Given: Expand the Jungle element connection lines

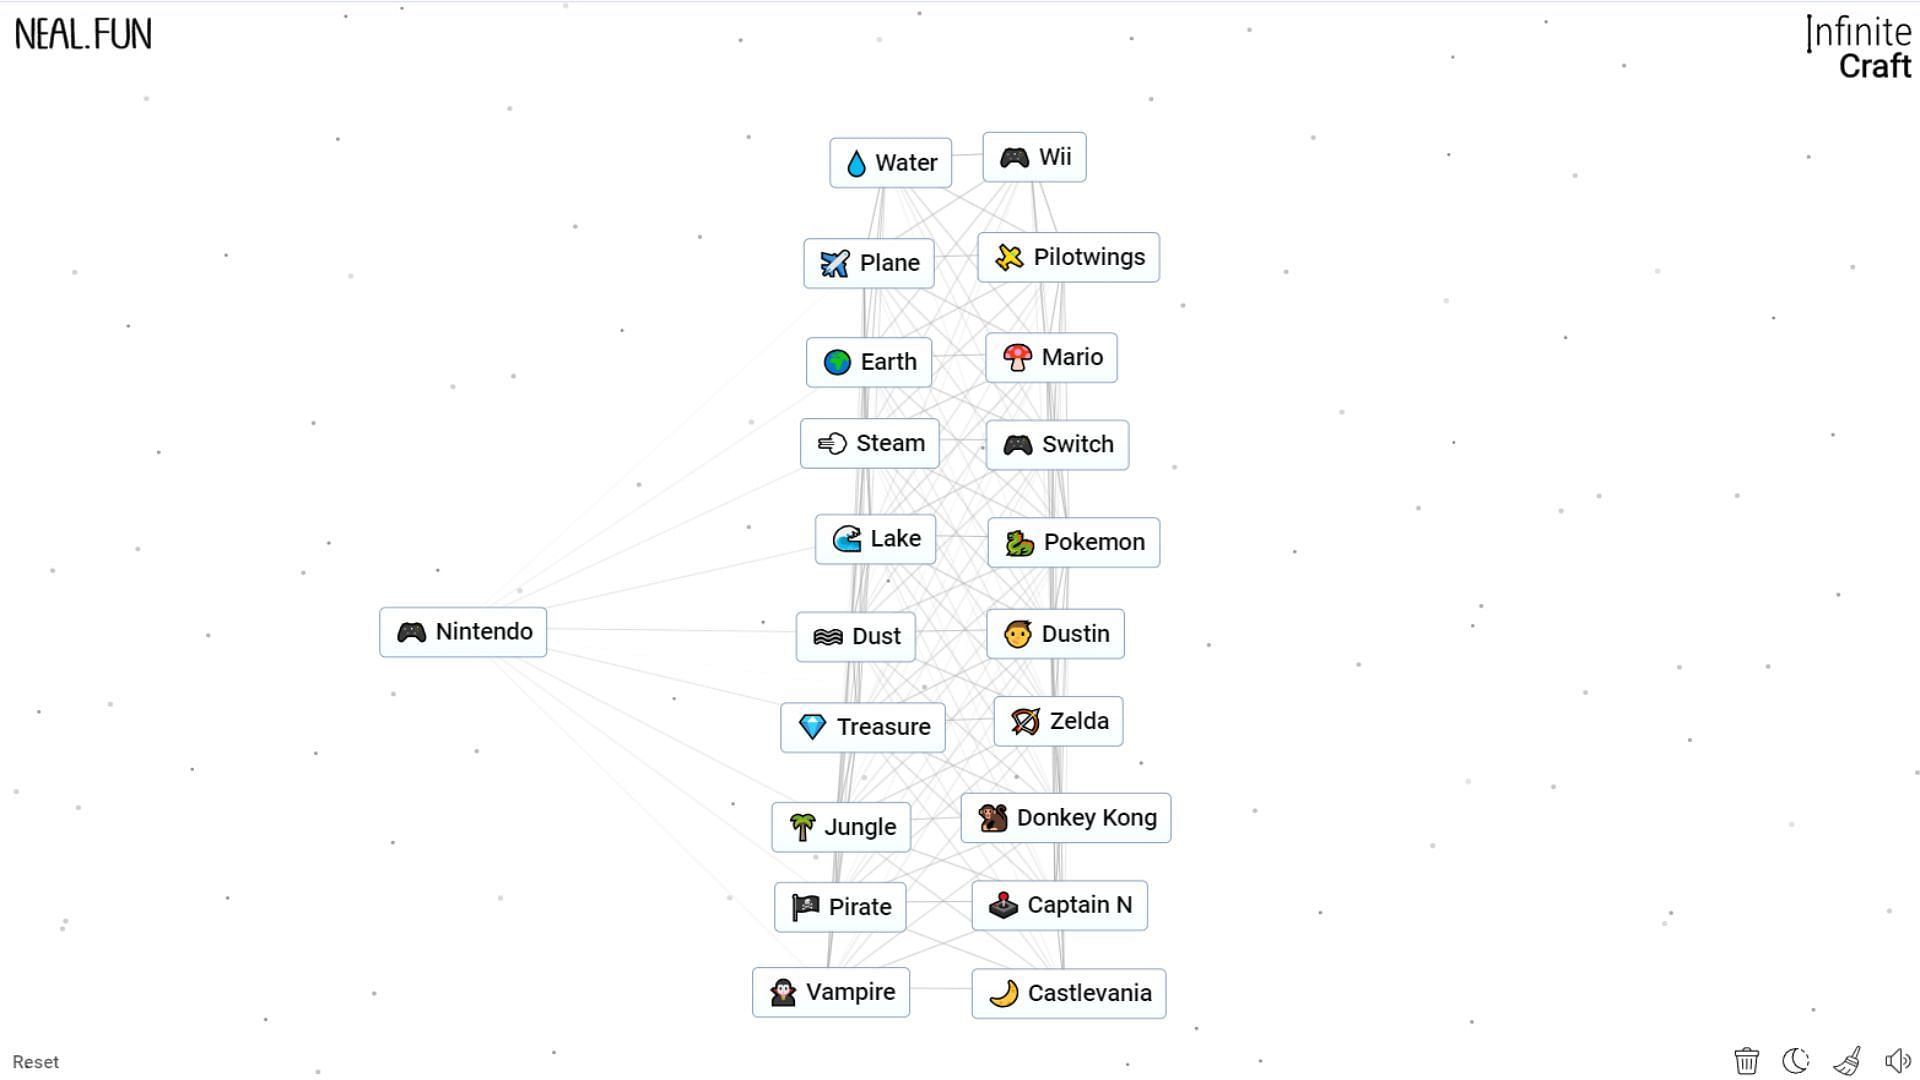Looking at the screenshot, I should 843,825.
